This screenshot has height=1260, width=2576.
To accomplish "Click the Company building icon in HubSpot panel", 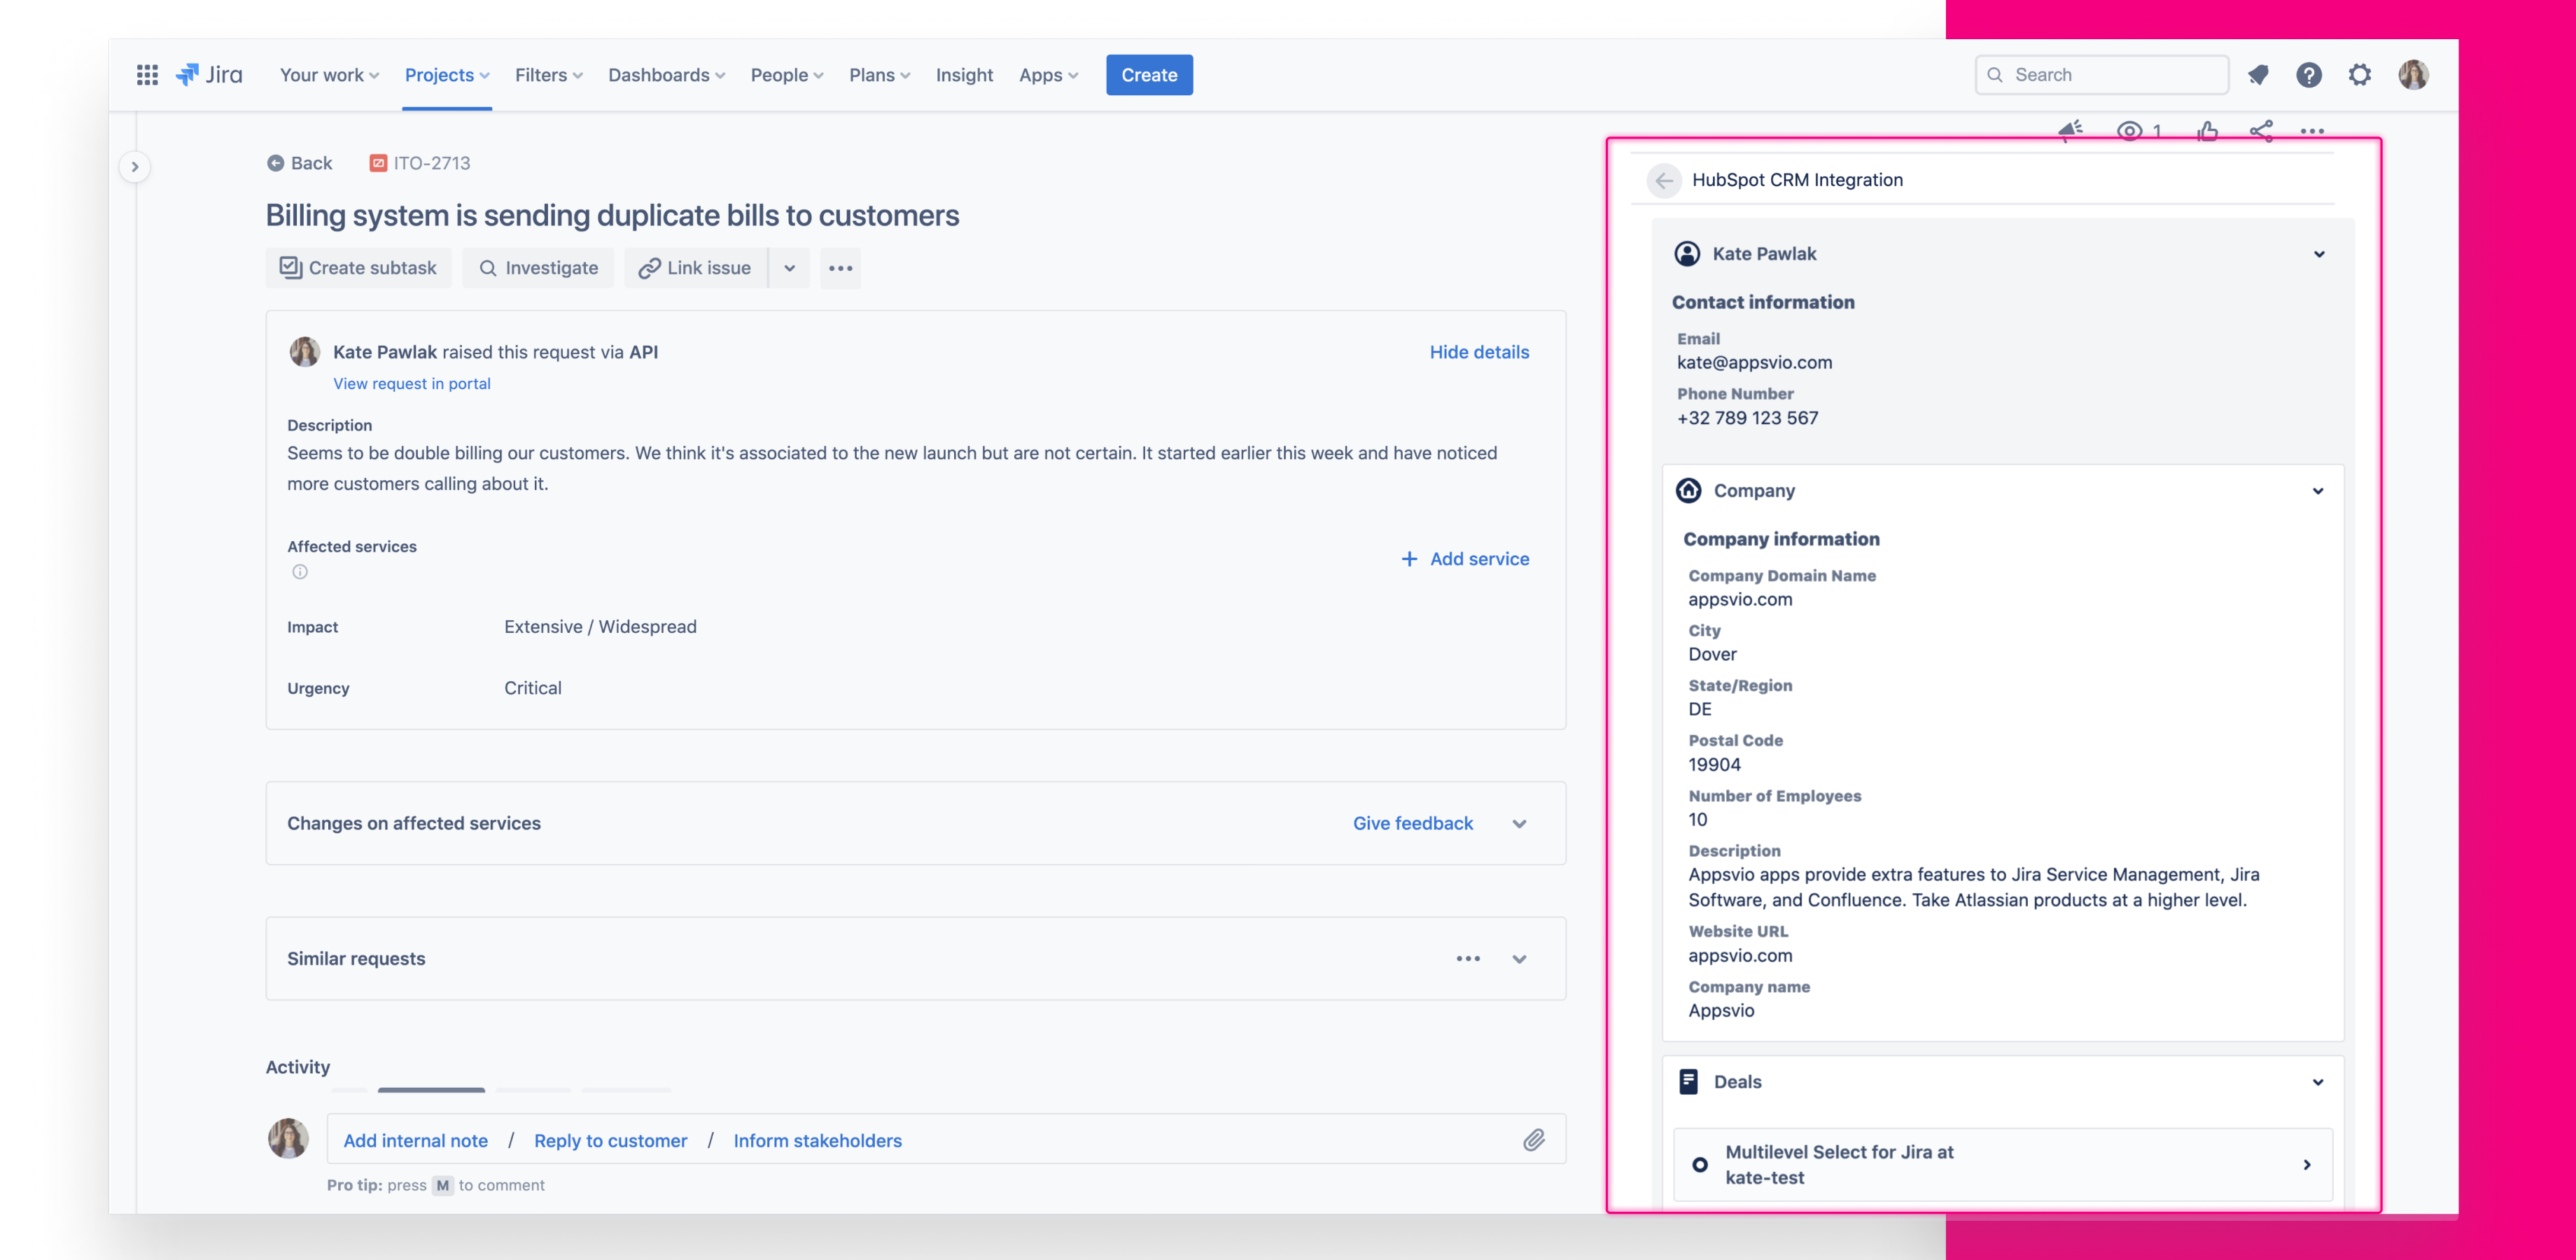I will click(1689, 490).
